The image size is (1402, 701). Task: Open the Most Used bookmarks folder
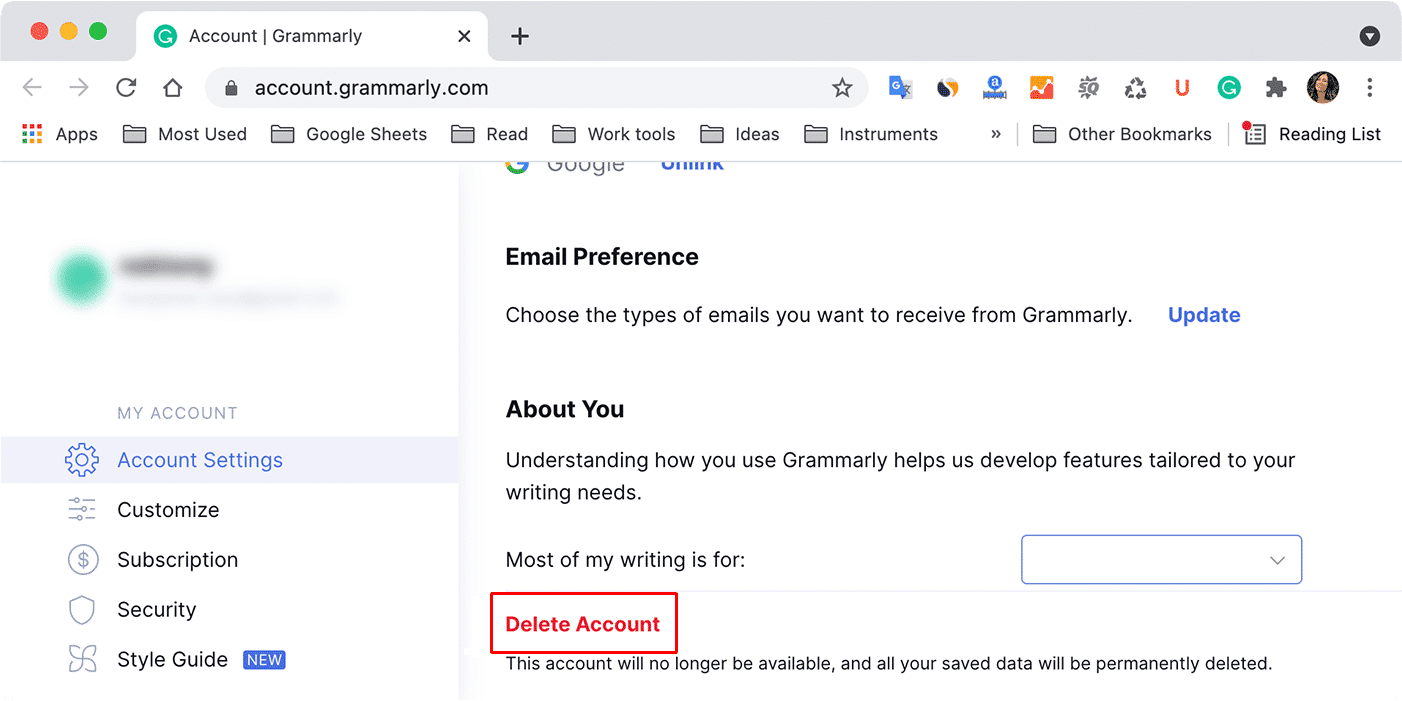(x=185, y=134)
